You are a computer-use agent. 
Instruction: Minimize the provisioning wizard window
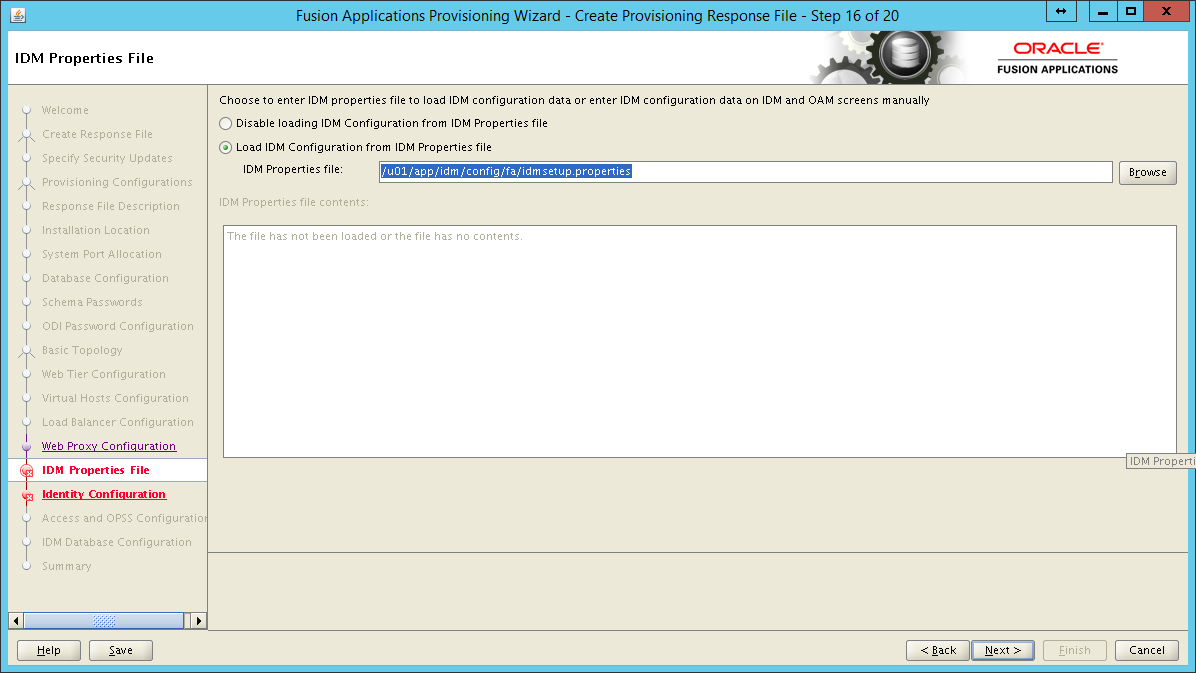pos(1102,11)
